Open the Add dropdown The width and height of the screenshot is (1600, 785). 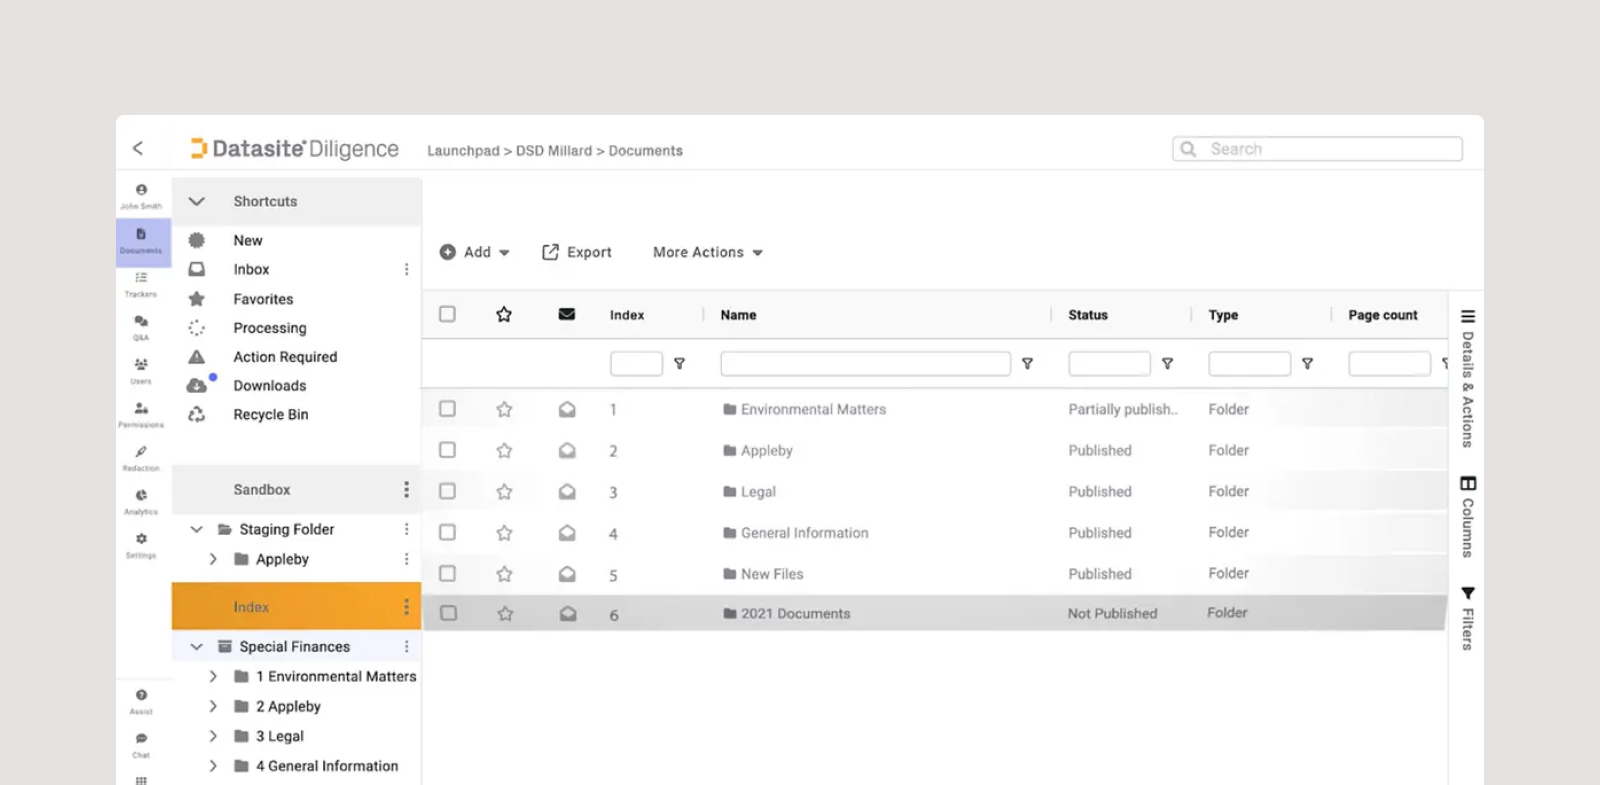point(475,252)
